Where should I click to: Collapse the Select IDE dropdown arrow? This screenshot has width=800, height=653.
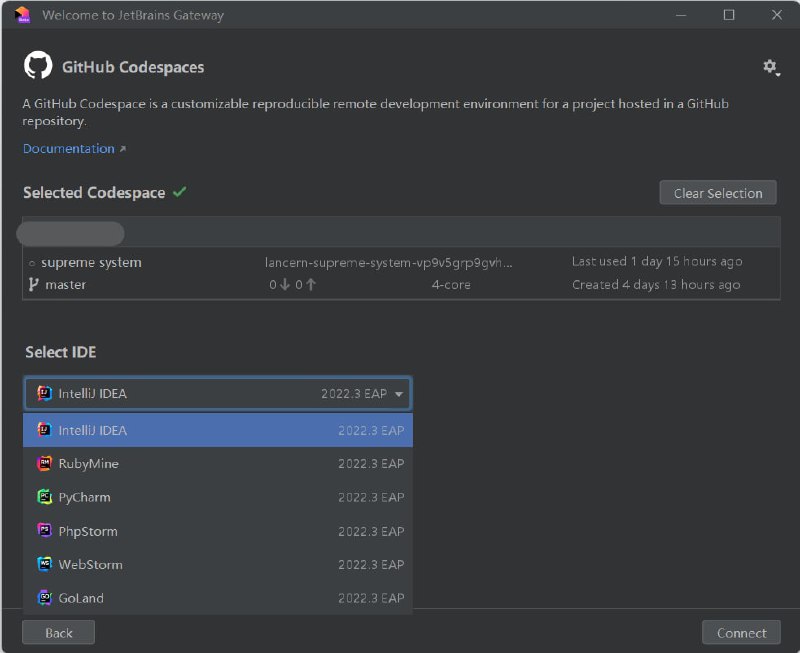(399, 394)
